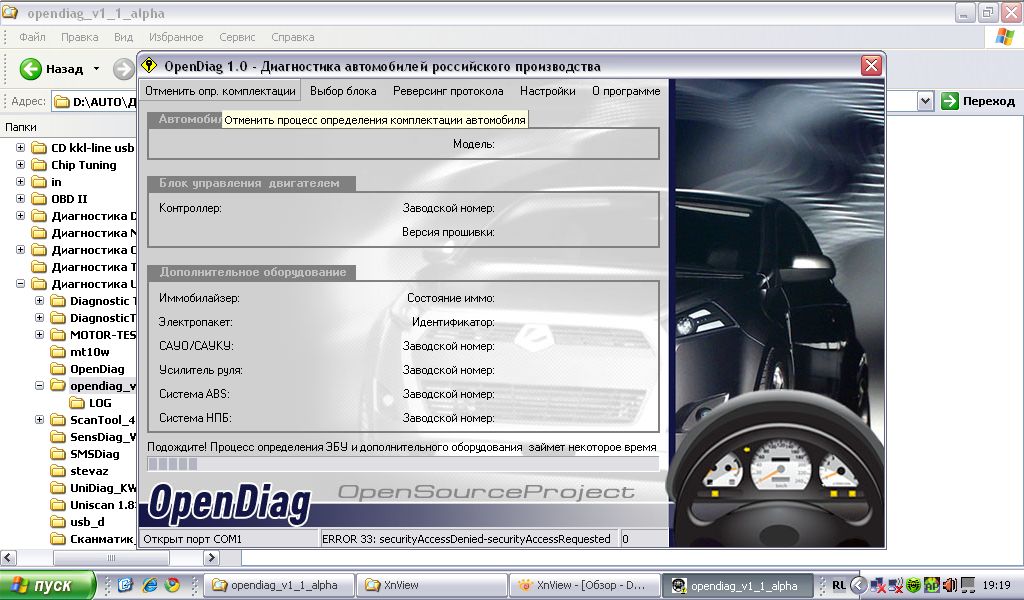Click the usb_d folder icon
The height and width of the screenshot is (600, 1024).
[58, 522]
